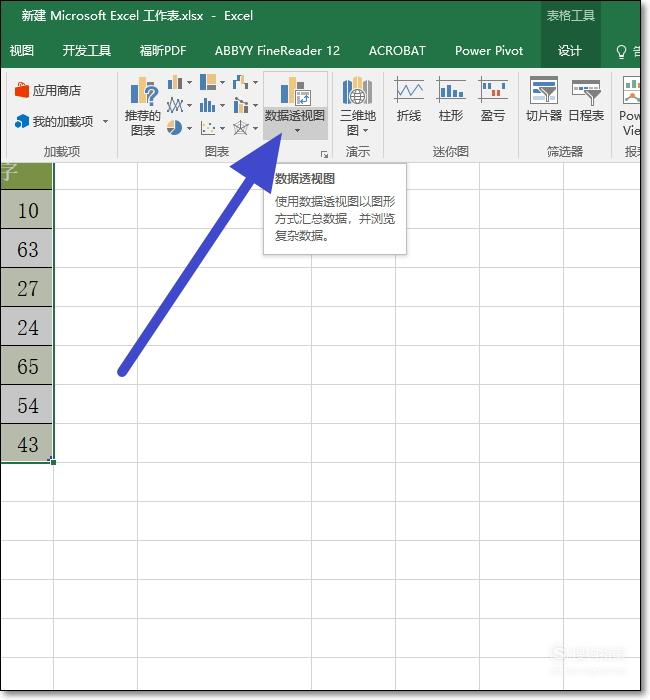650x700 pixels.
Task: Expand line chart dropdown arrow
Action: (x=189, y=106)
